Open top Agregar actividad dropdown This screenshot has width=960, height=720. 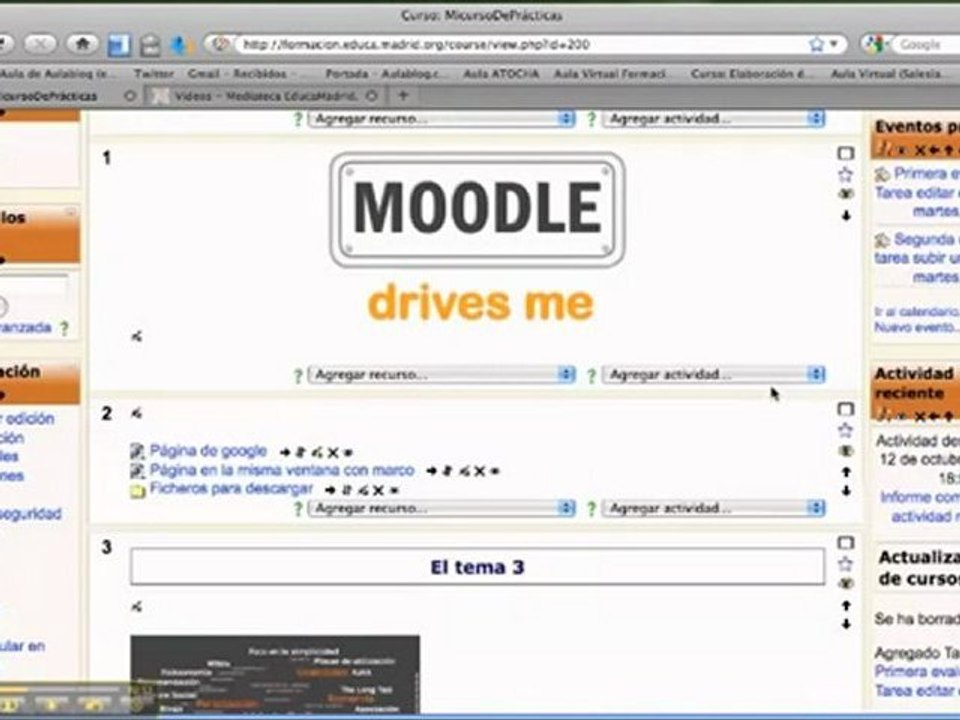(x=713, y=119)
